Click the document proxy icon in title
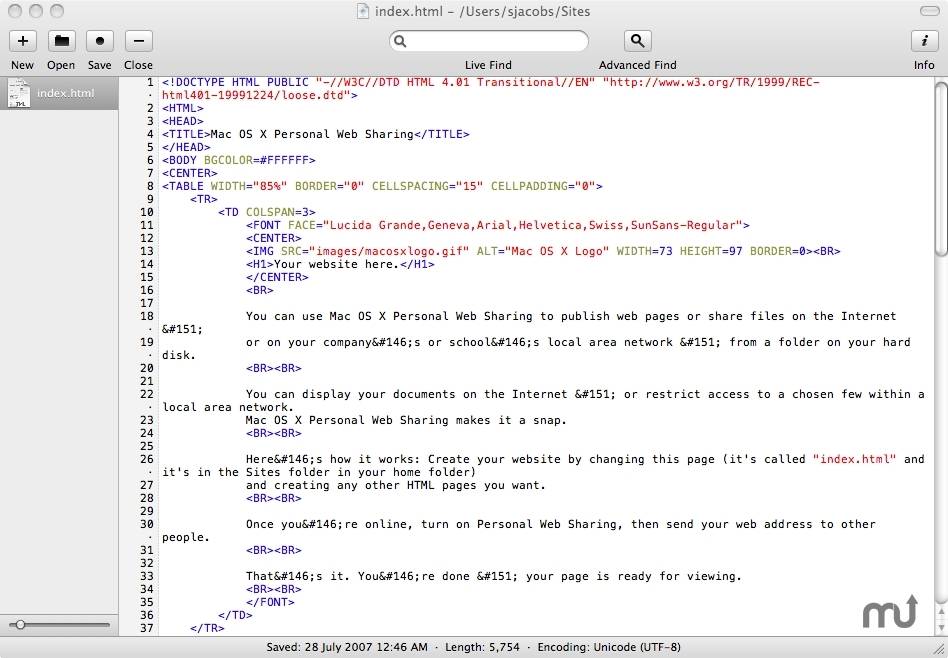Image resolution: width=948 pixels, height=658 pixels. (363, 11)
